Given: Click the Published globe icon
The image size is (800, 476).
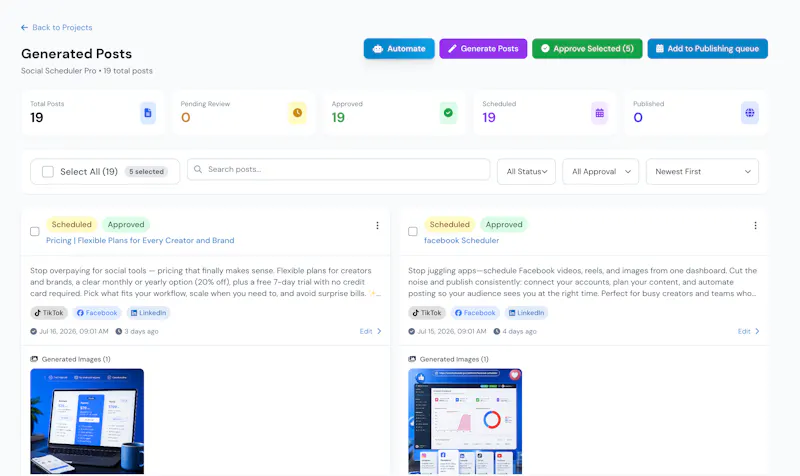Looking at the screenshot, I should point(749,113).
